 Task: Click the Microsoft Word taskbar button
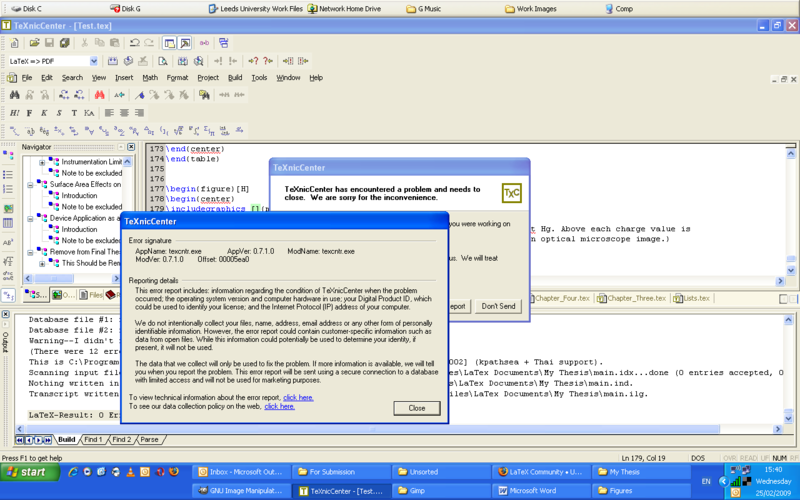(x=541, y=491)
